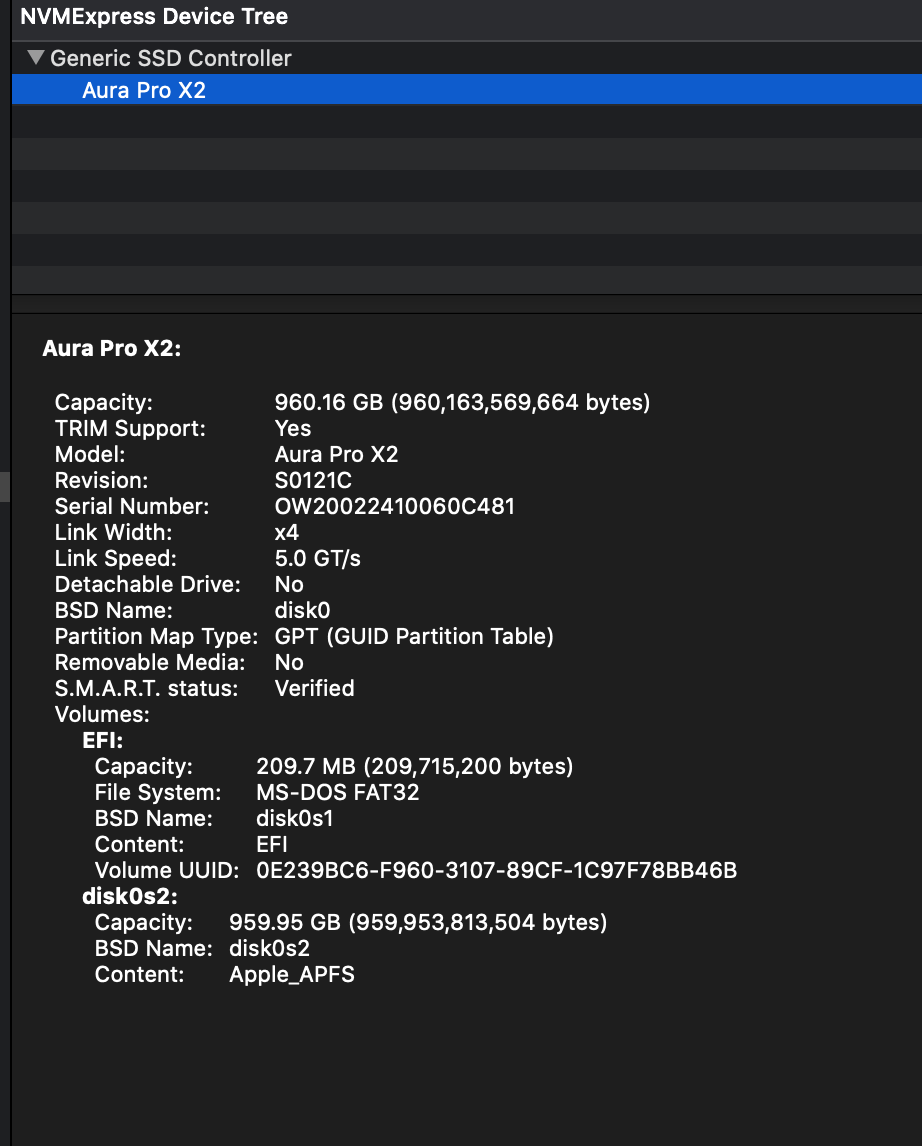Click the Partition Map Type: label

[x=156, y=637]
